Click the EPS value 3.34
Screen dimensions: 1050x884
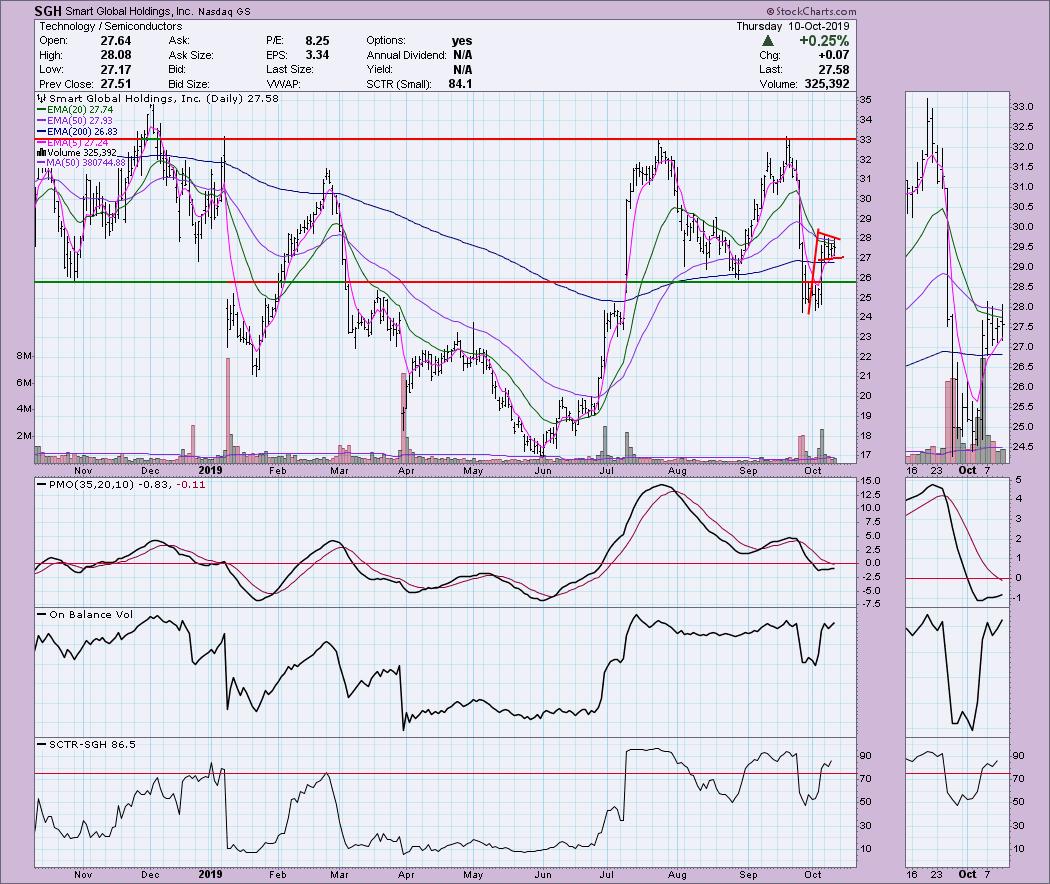coord(317,55)
